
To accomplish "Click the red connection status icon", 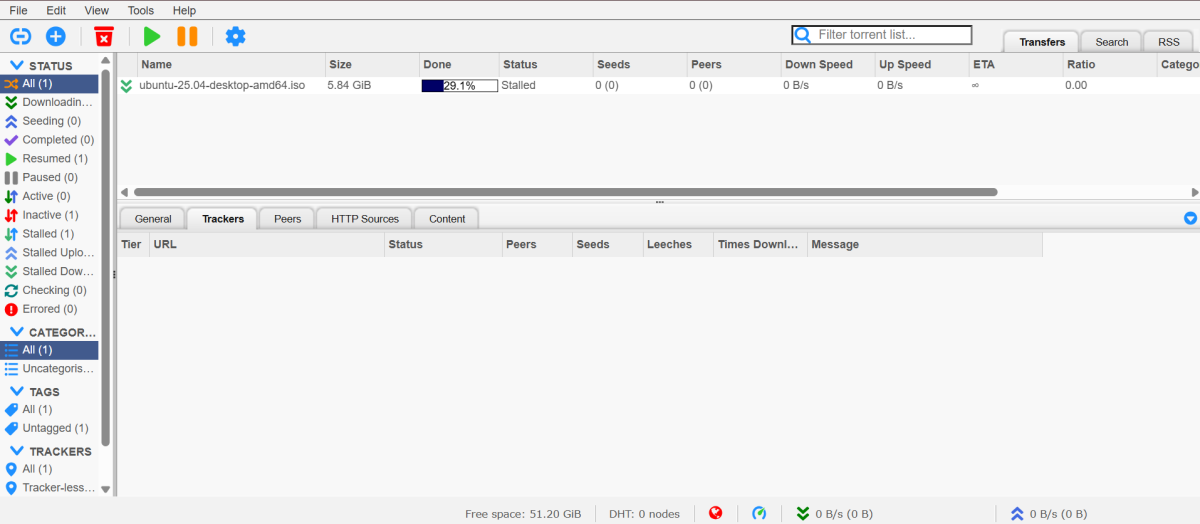I will click(x=716, y=513).
